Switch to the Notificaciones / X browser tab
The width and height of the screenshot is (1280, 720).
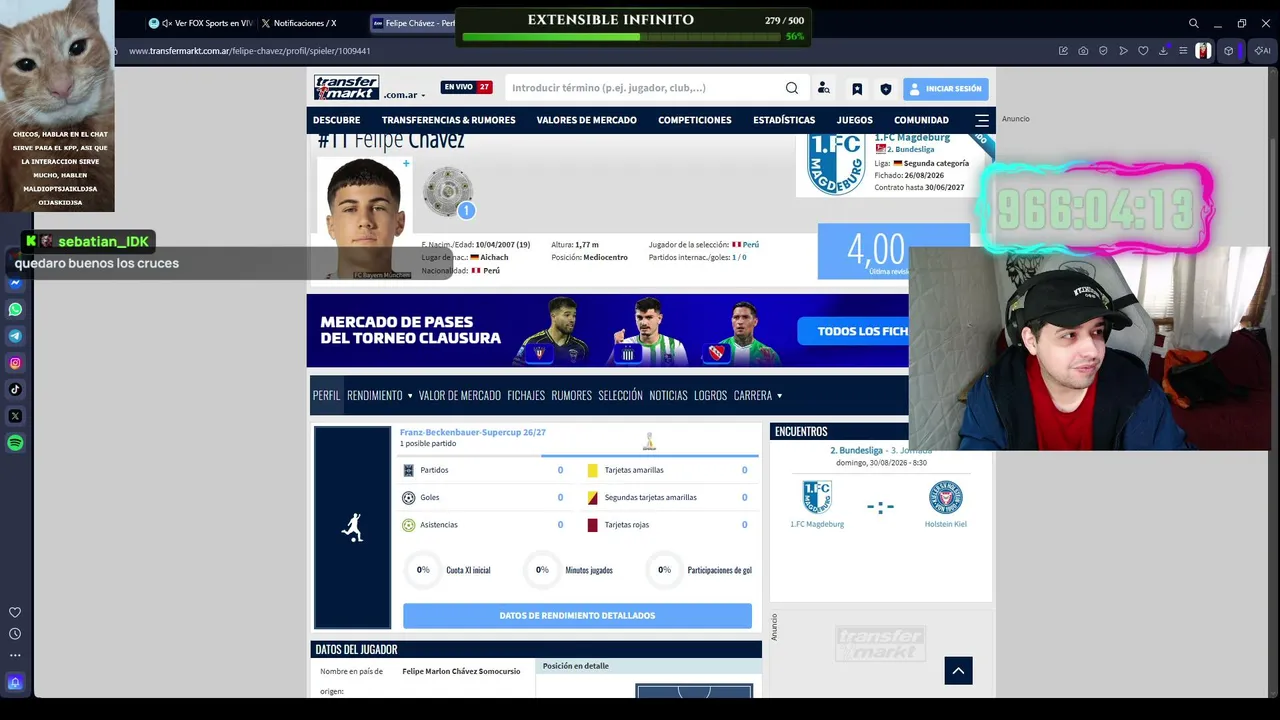click(x=304, y=23)
